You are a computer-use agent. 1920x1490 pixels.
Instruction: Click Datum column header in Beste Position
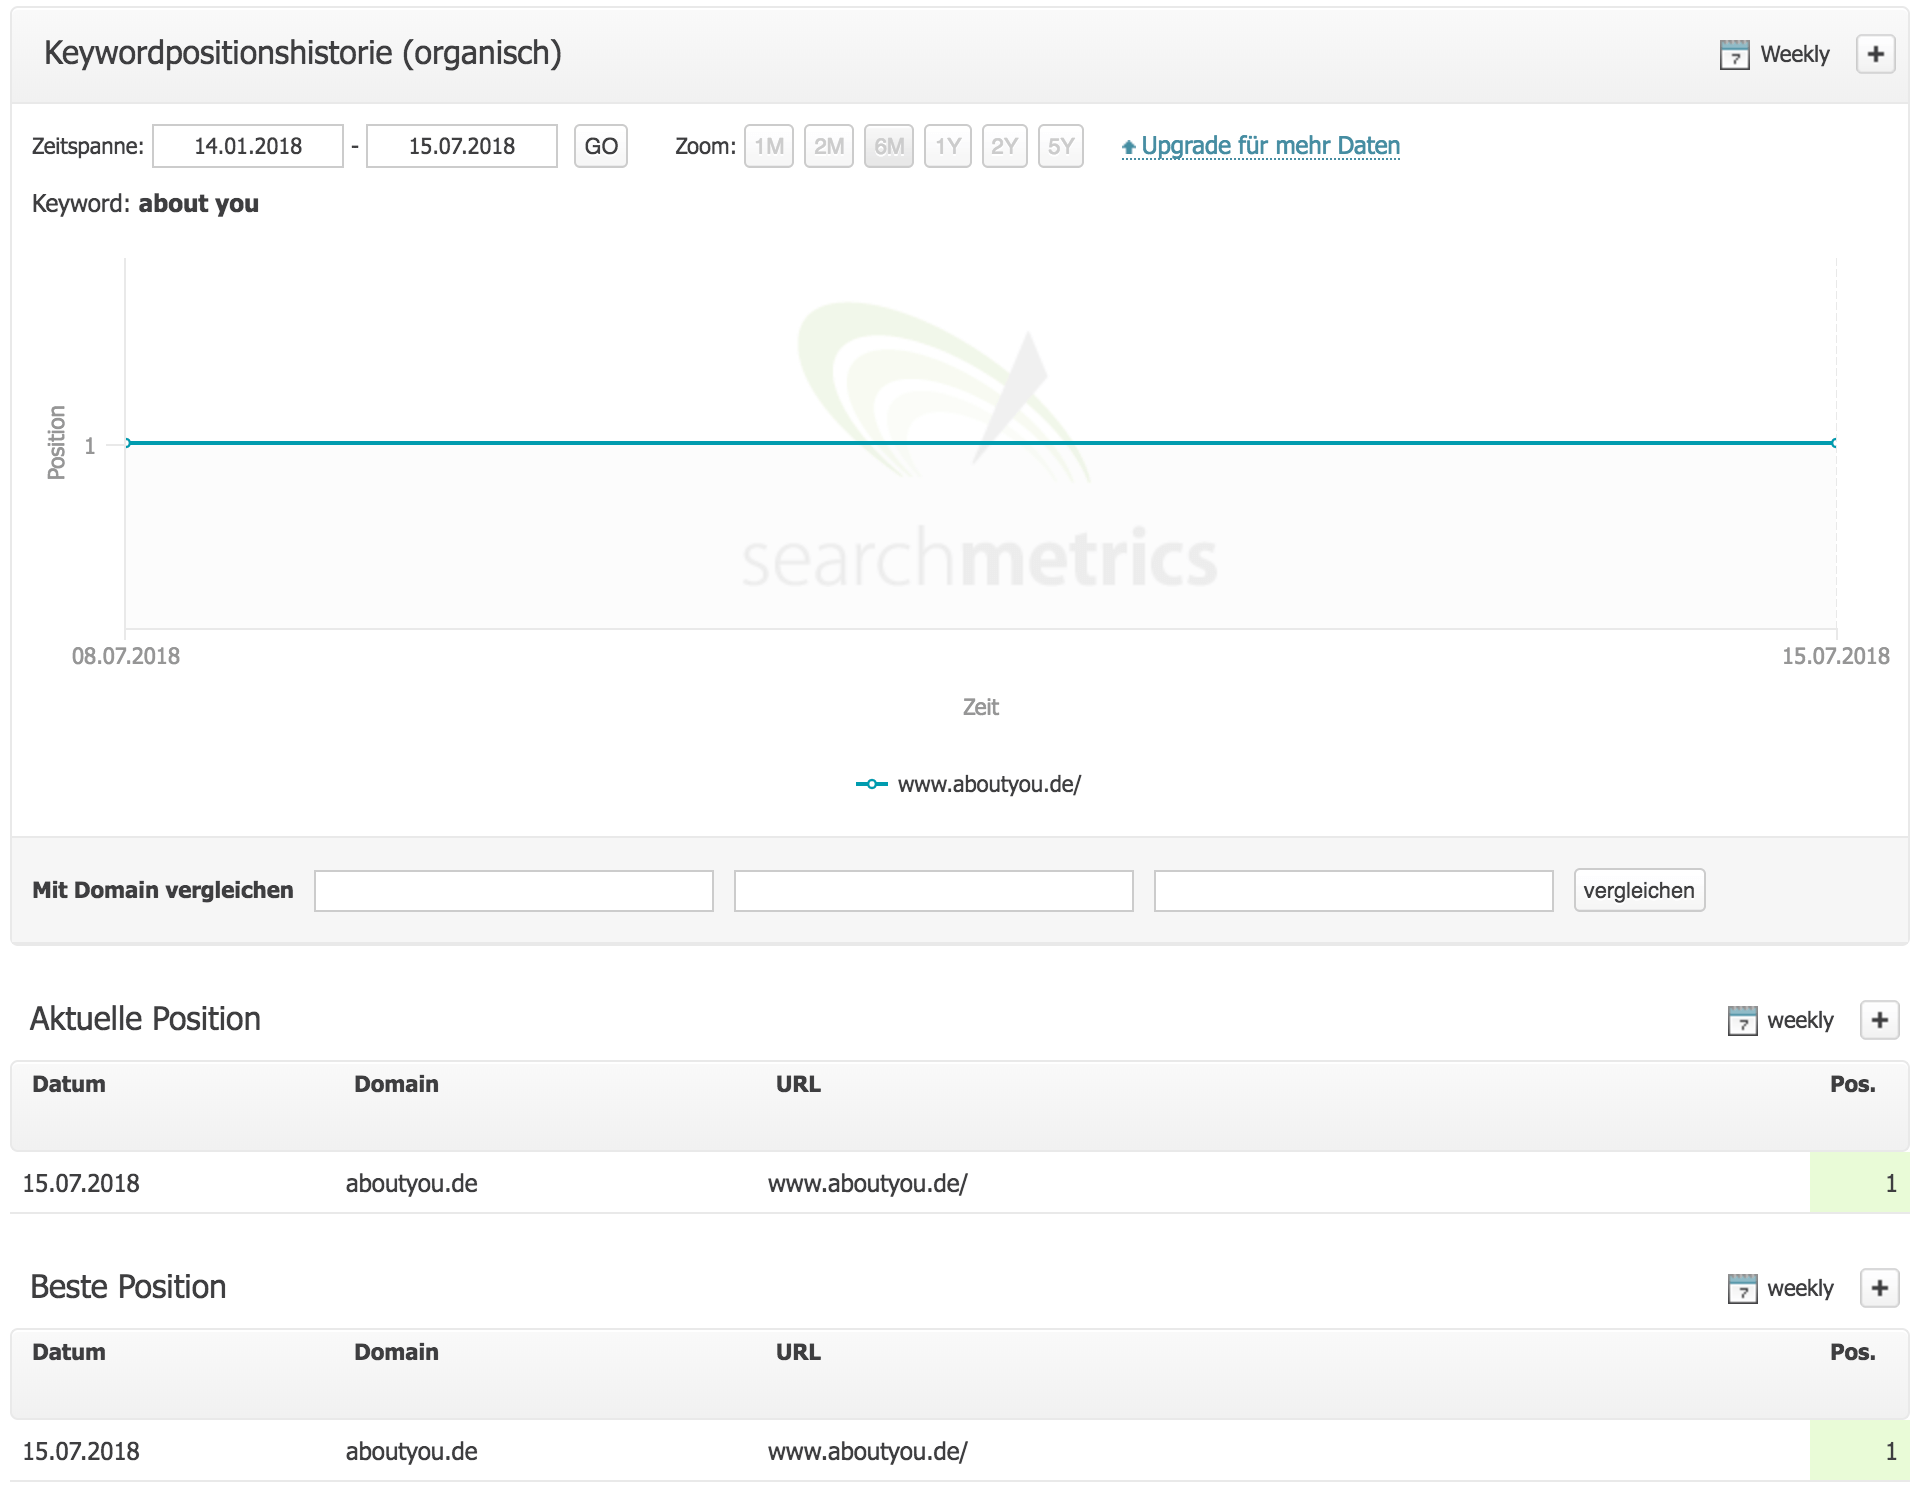click(69, 1352)
